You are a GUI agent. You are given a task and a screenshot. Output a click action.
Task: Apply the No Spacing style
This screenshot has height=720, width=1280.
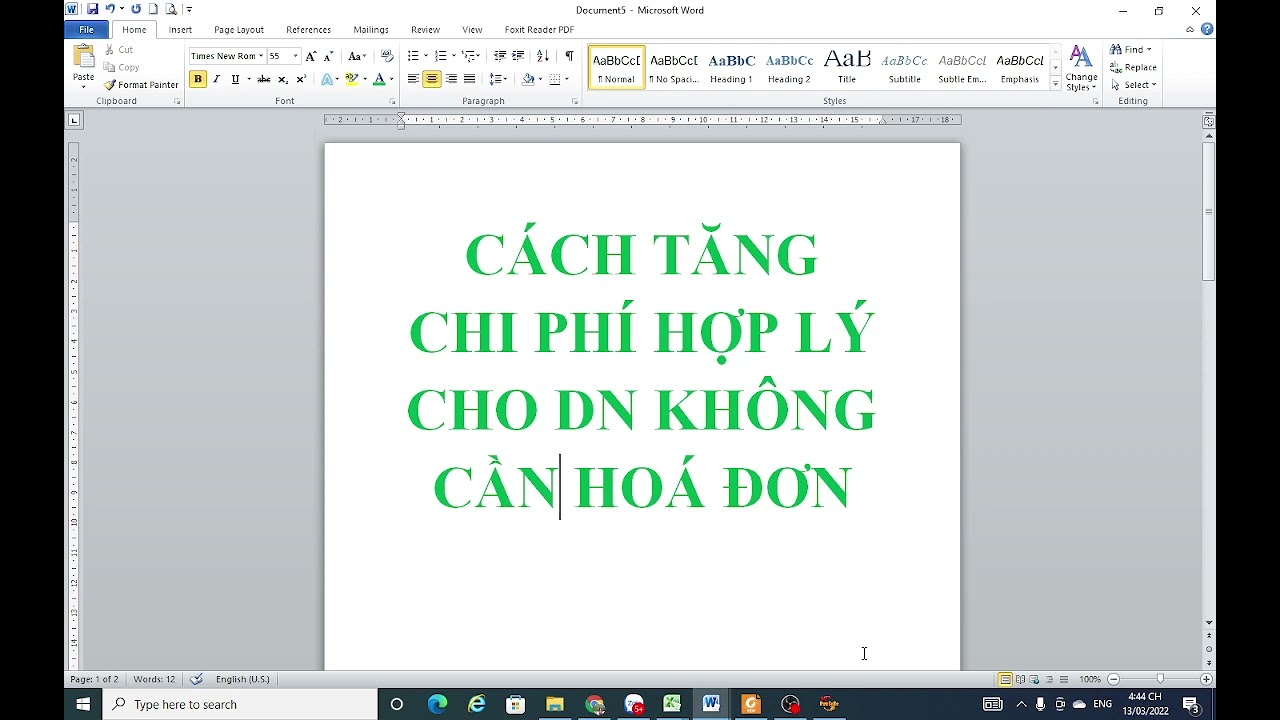[674, 67]
